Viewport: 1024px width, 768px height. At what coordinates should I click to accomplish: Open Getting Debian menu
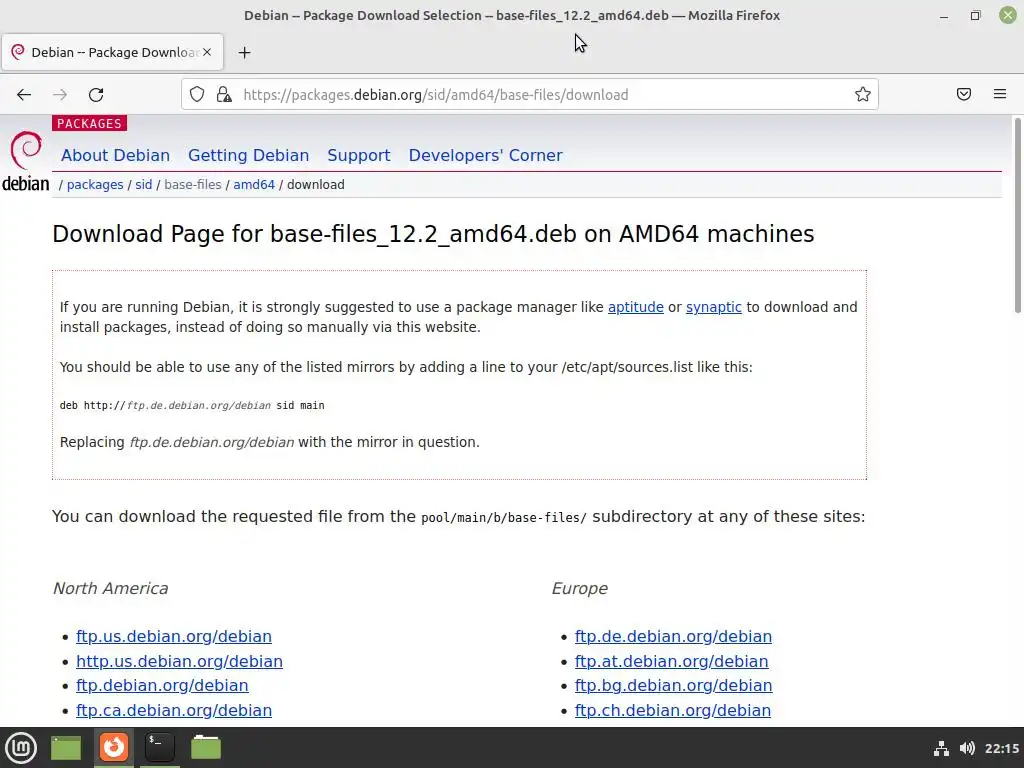[249, 155]
